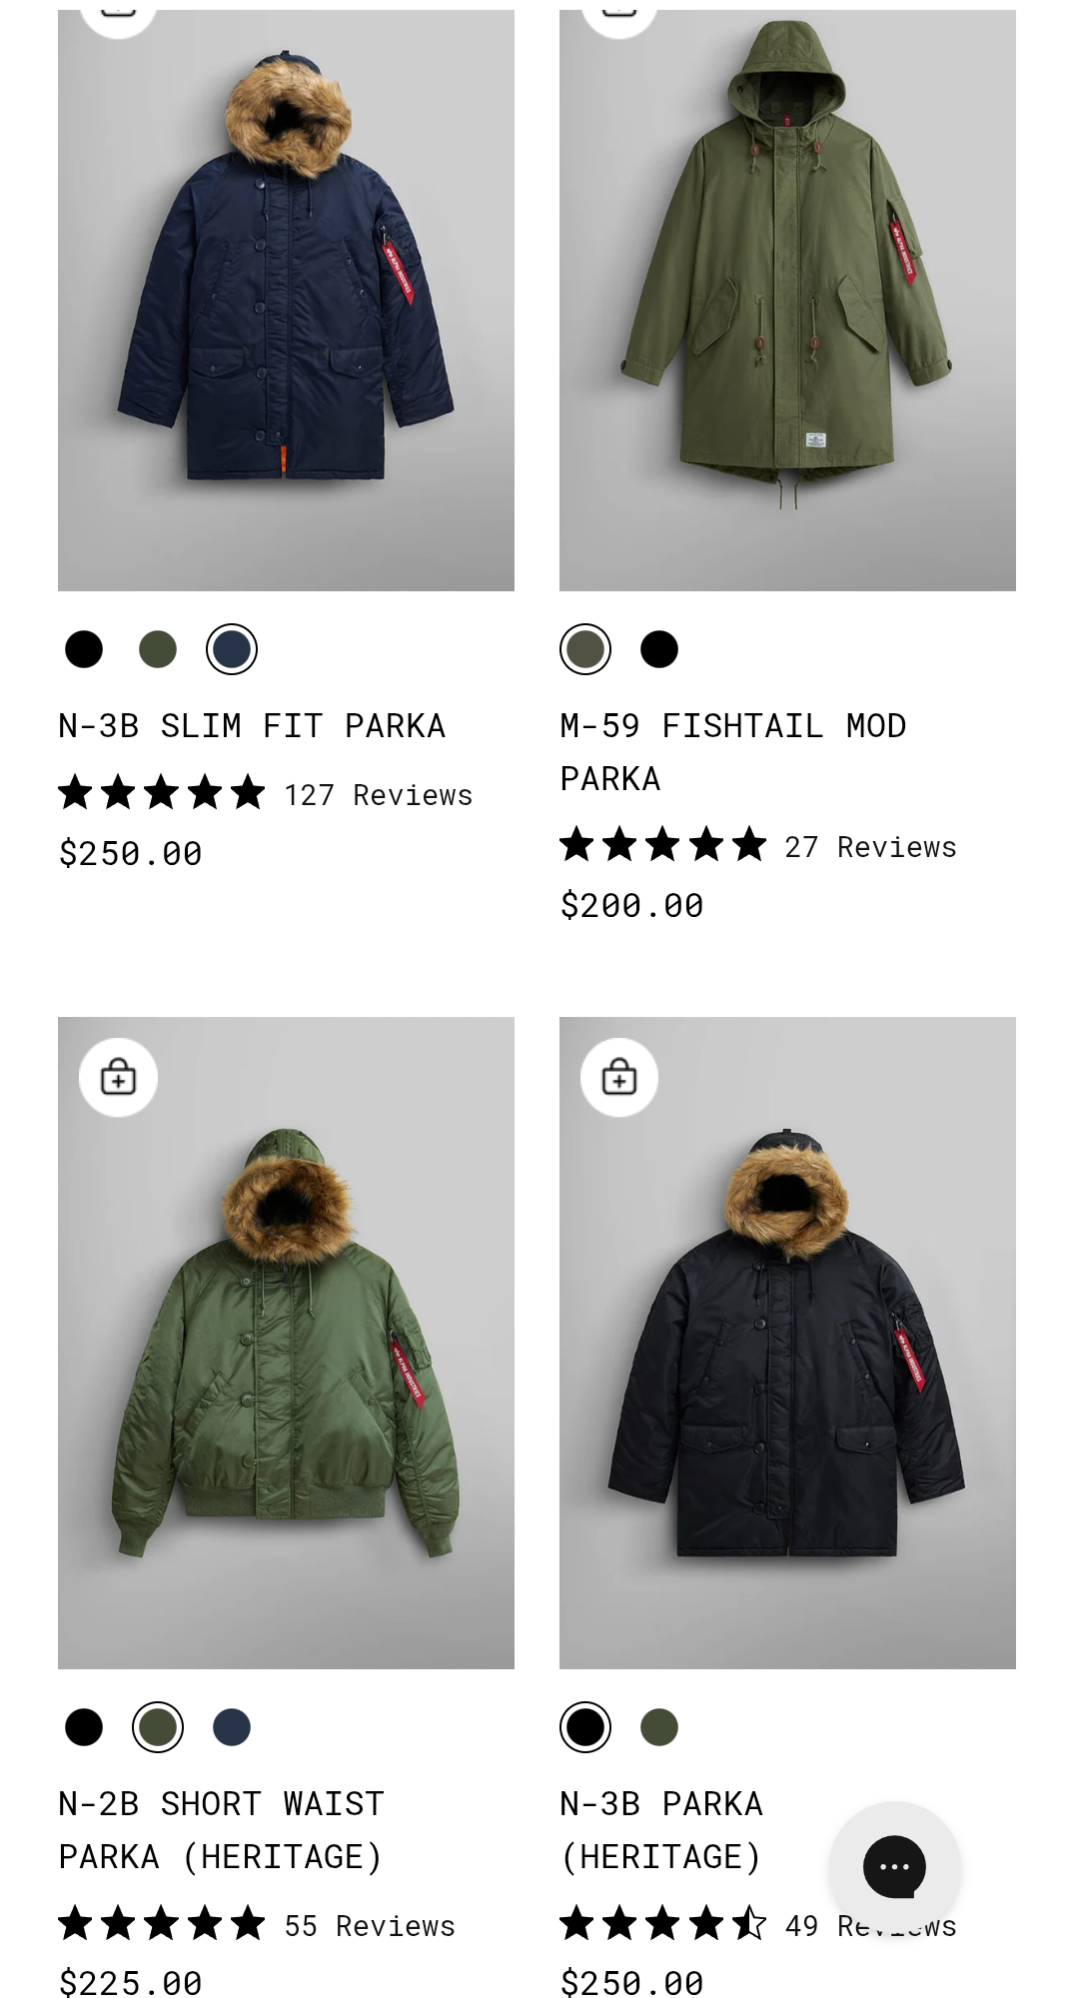The width and height of the screenshot is (1079, 1998).
Task: Select olive swatch for M-59 Fishtail Mod Parka
Action: point(585,649)
